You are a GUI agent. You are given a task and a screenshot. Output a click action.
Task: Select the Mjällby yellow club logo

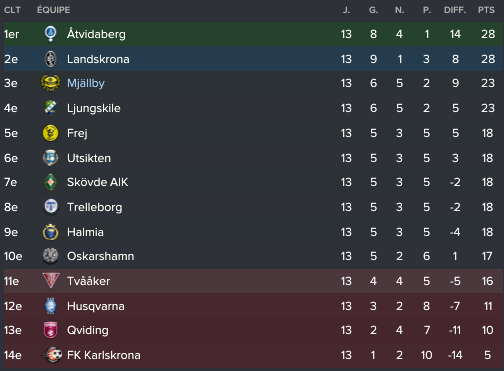tap(50, 83)
